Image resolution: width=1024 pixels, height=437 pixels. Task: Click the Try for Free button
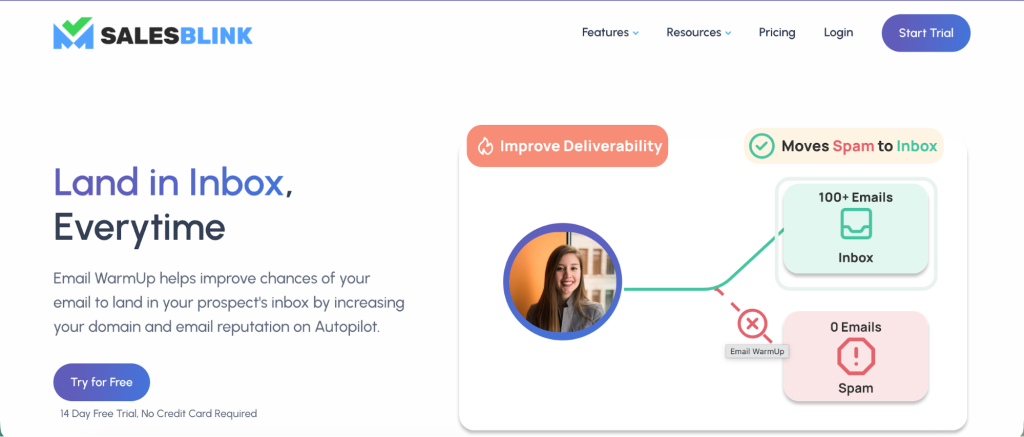point(101,382)
